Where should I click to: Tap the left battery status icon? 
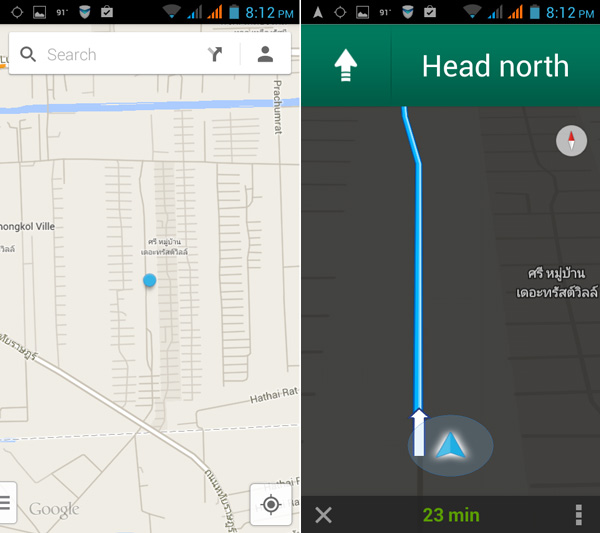234,12
